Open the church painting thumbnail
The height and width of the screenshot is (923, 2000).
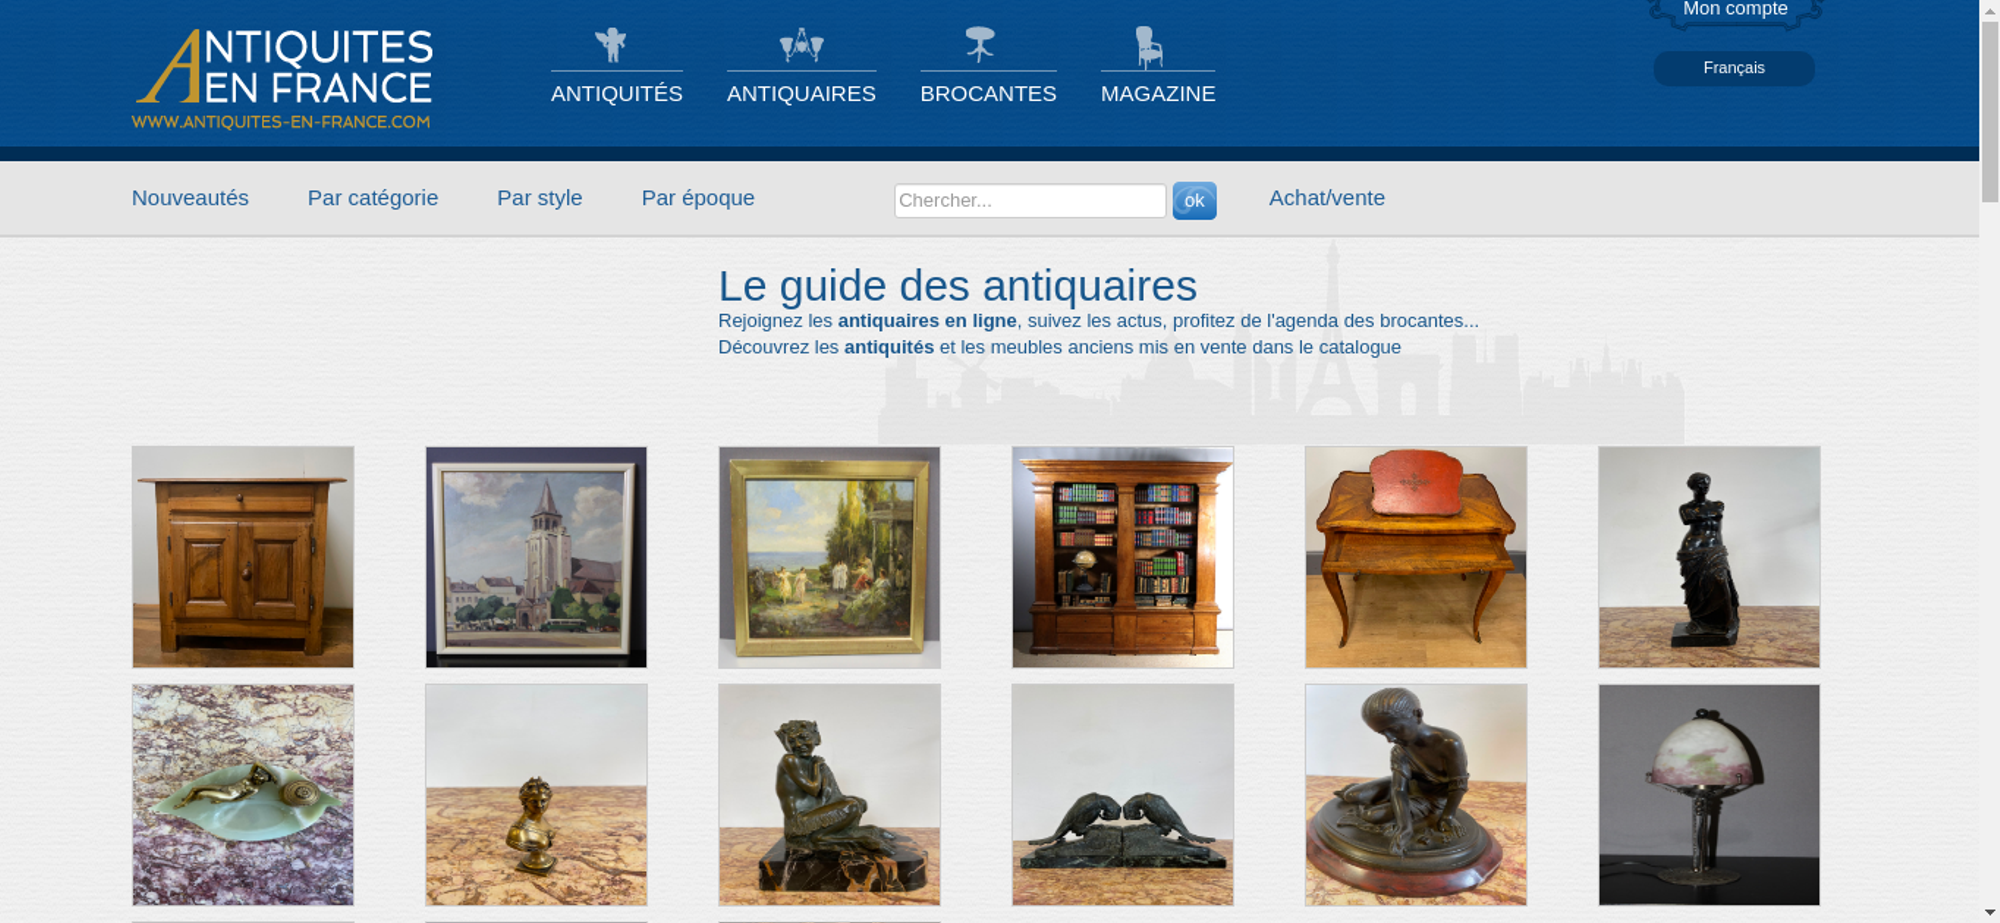pos(536,557)
